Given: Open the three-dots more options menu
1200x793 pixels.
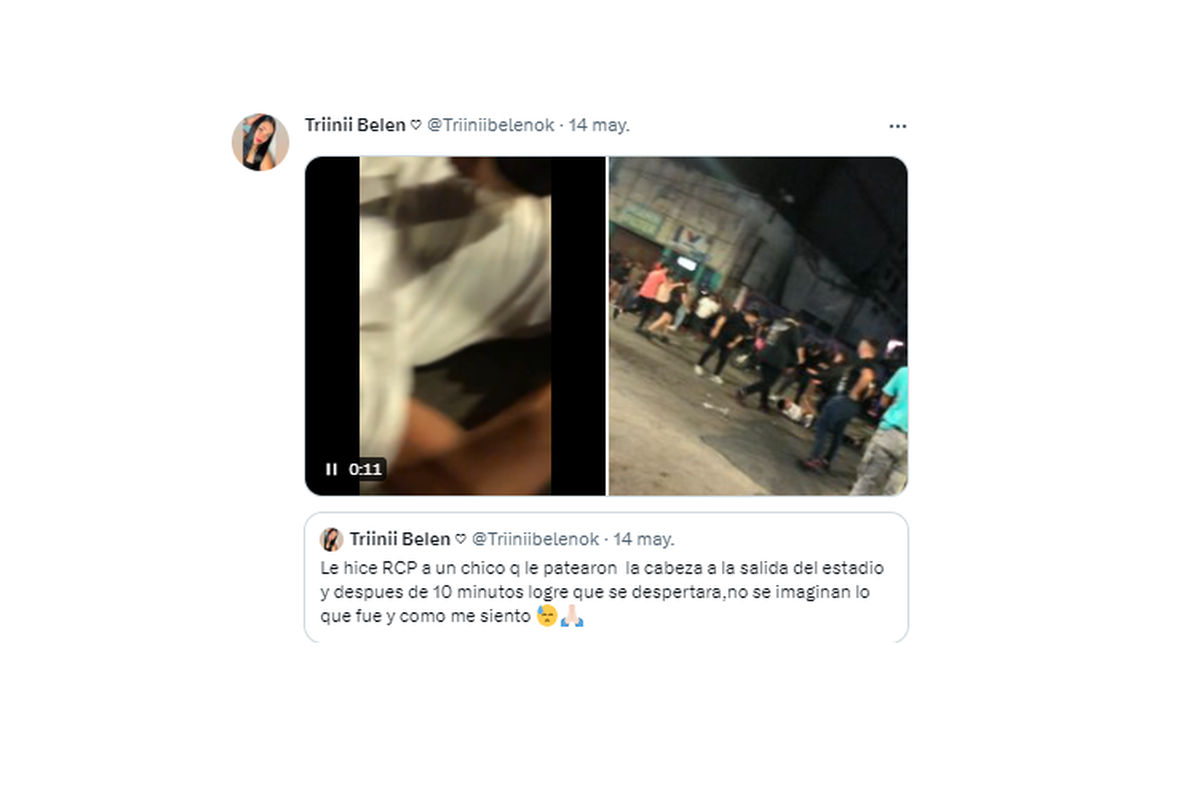Looking at the screenshot, I should (x=897, y=126).
